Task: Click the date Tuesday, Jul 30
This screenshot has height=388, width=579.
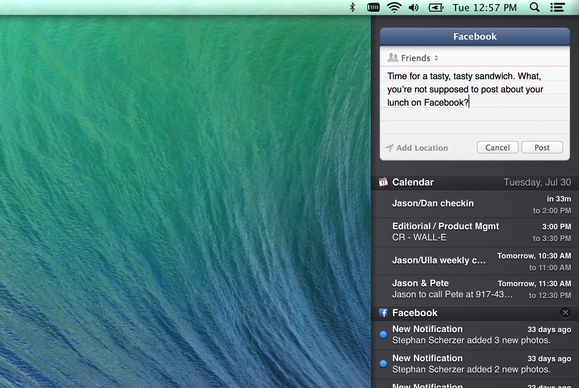Action: point(537,182)
